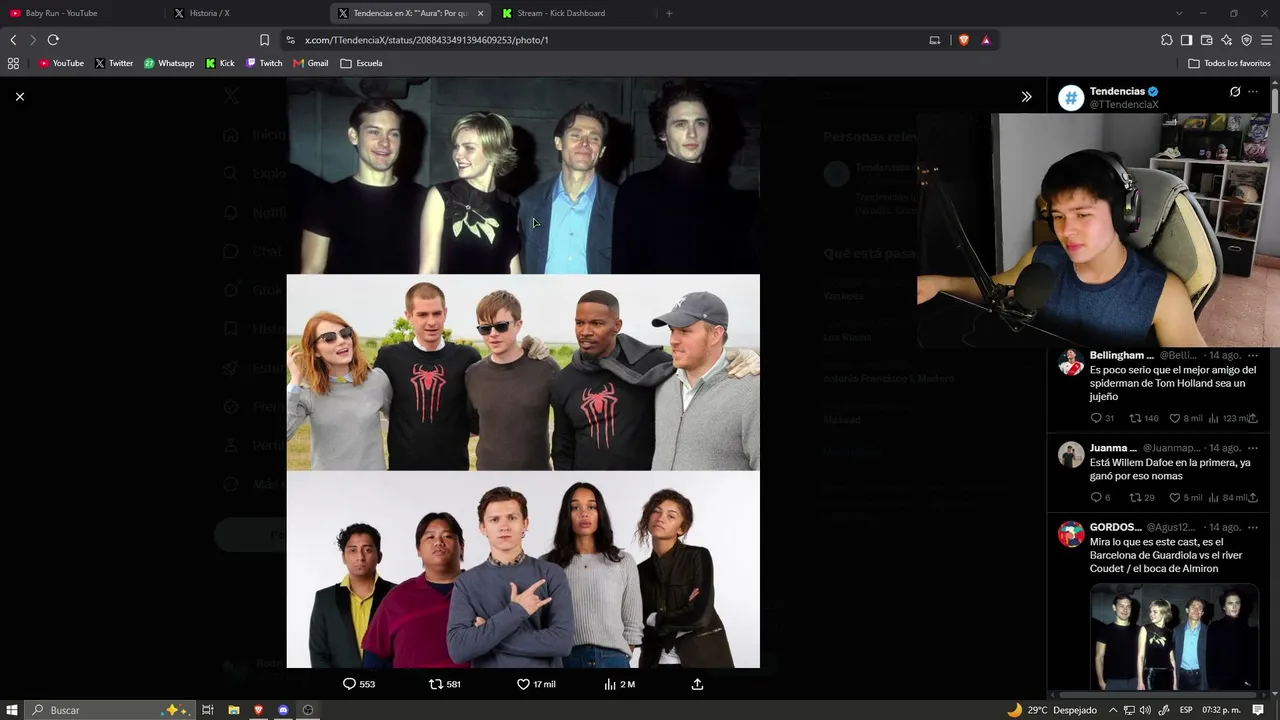Open Task View on the taskbar
Viewport: 1280px width, 720px height.
[208, 710]
